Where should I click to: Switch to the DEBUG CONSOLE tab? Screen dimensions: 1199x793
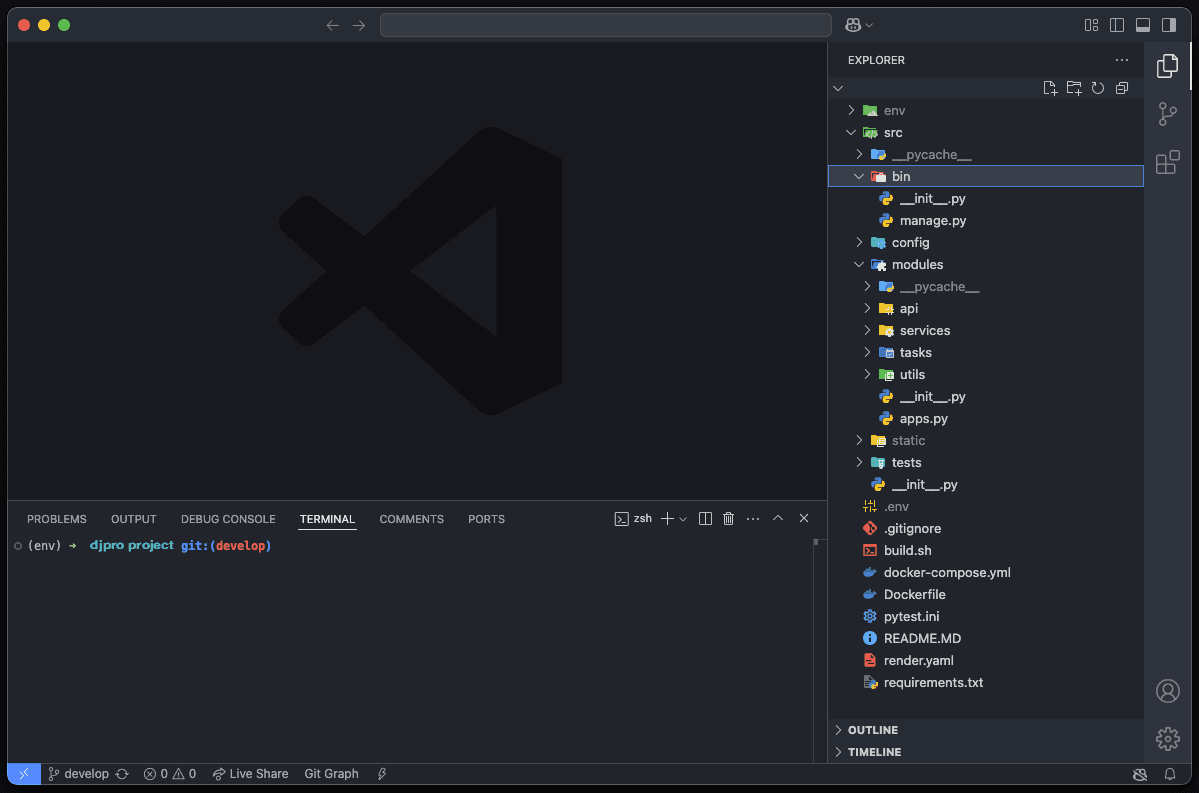pyautogui.click(x=228, y=519)
